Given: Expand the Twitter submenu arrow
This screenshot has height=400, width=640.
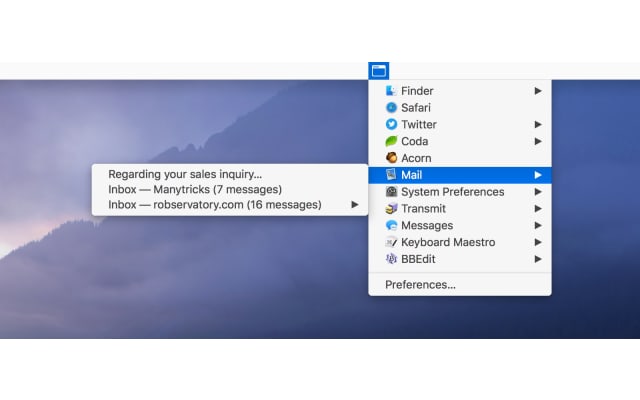Looking at the screenshot, I should click(538, 124).
